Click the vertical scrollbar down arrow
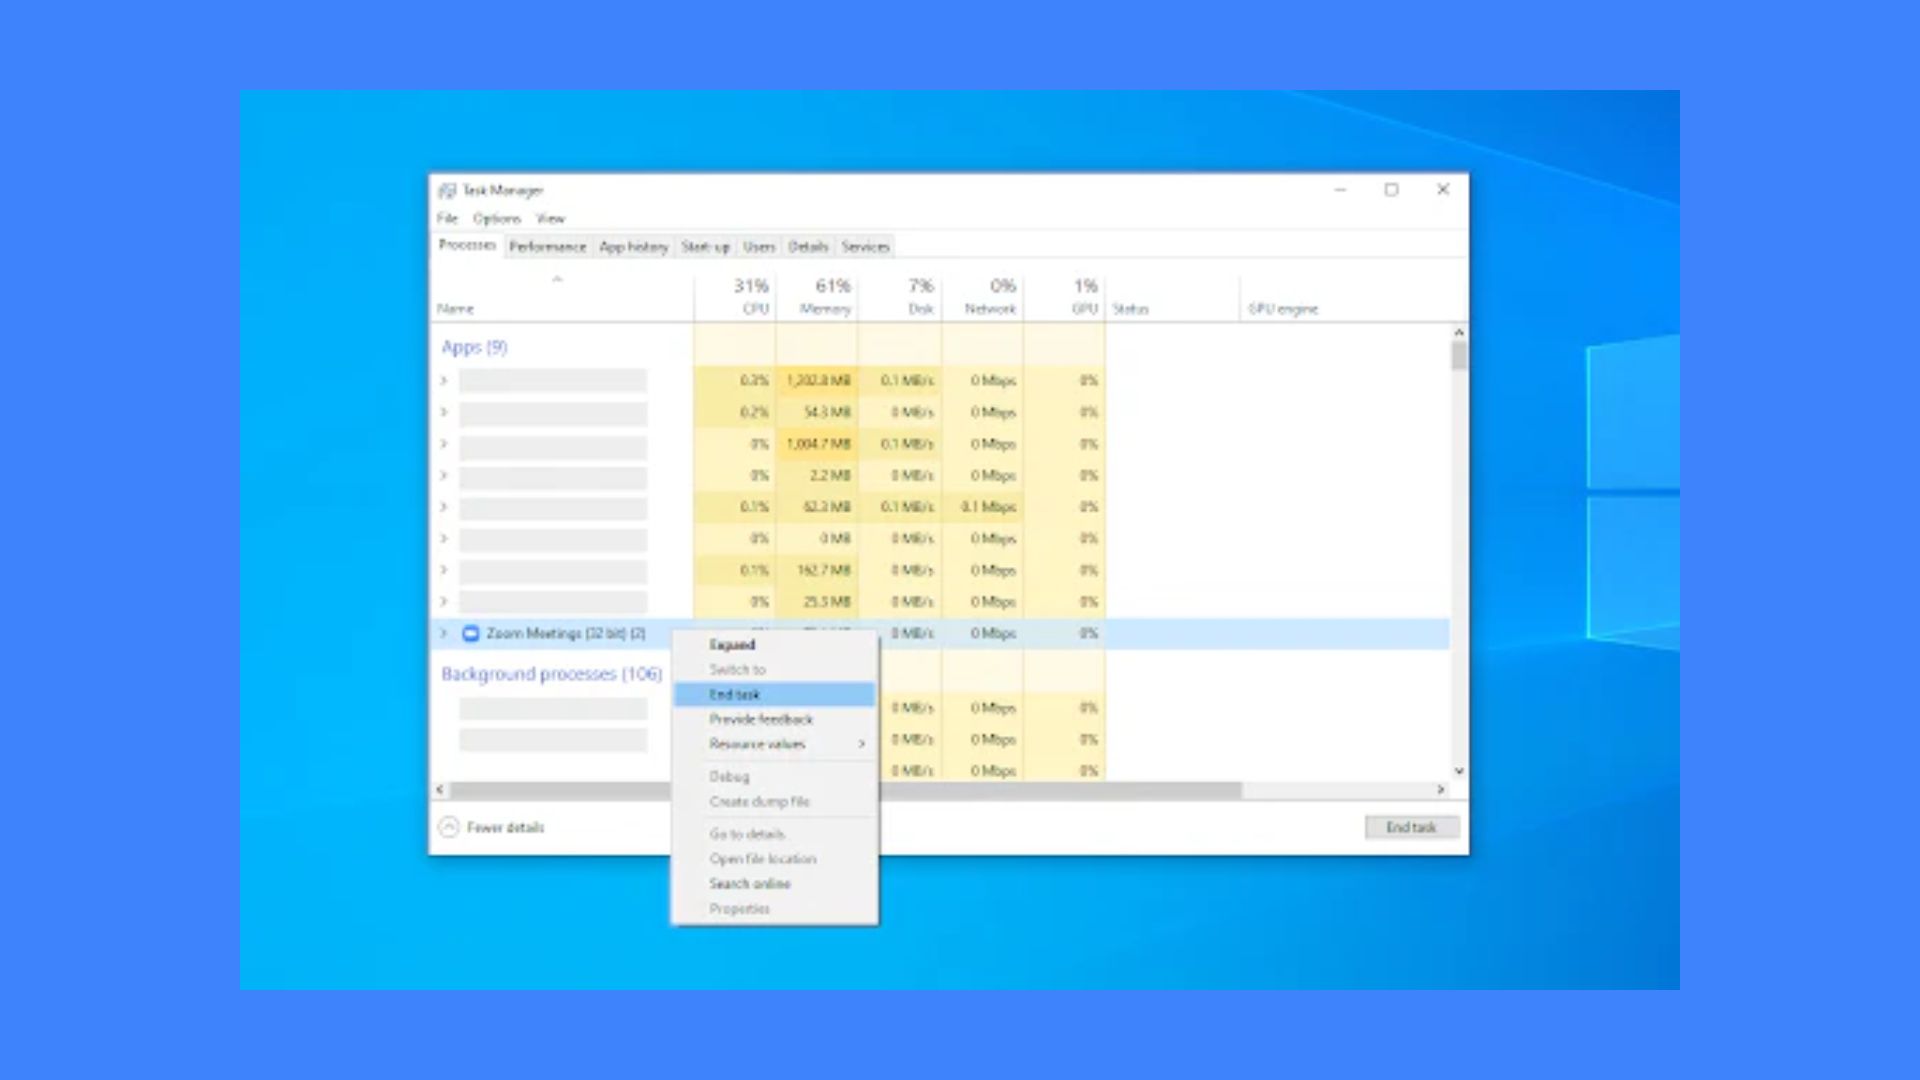1920x1080 pixels. [x=1459, y=771]
